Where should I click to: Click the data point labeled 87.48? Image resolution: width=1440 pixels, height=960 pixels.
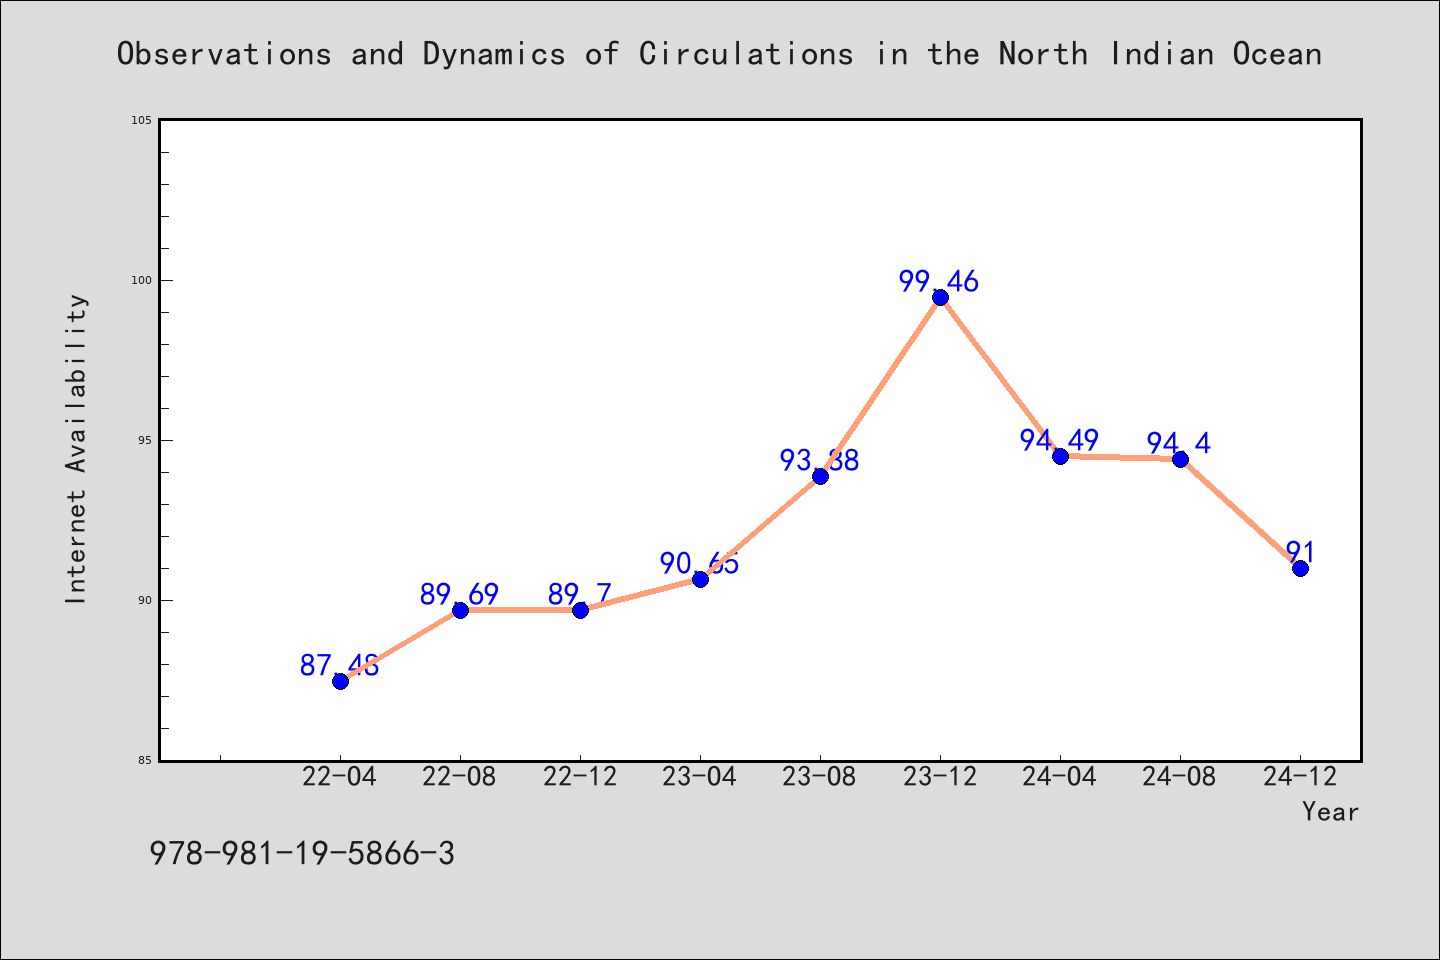pyautogui.click(x=340, y=681)
